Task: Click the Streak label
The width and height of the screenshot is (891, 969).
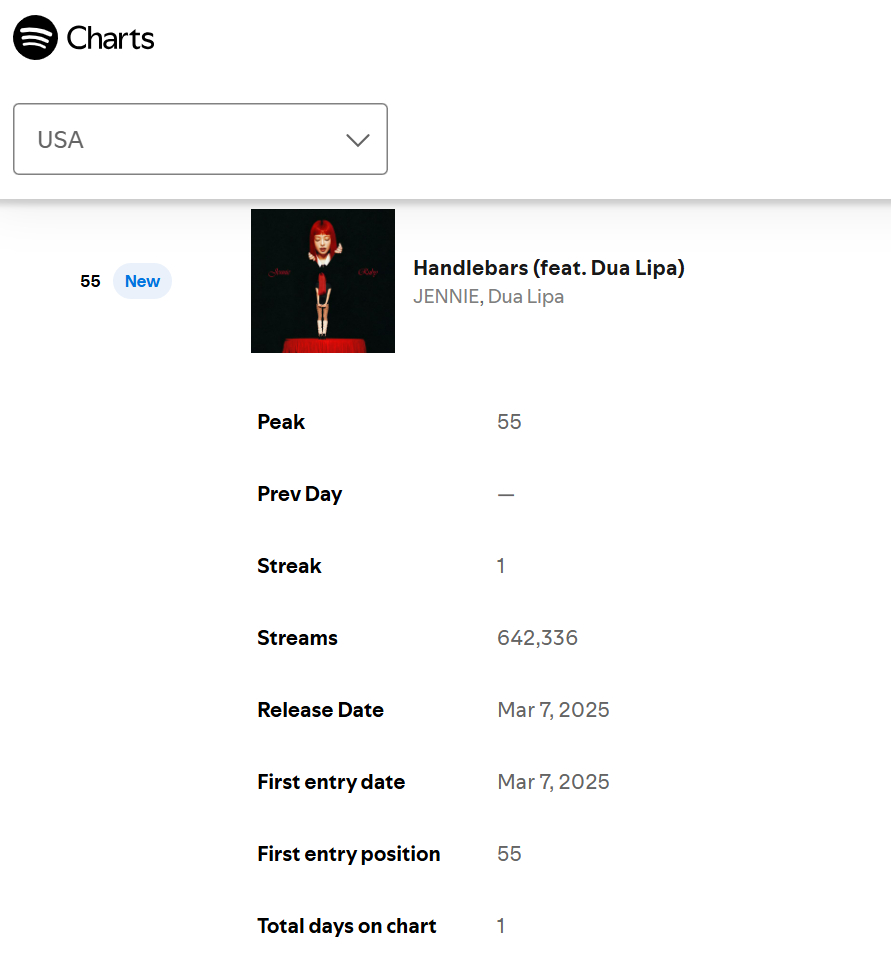Action: 289,566
